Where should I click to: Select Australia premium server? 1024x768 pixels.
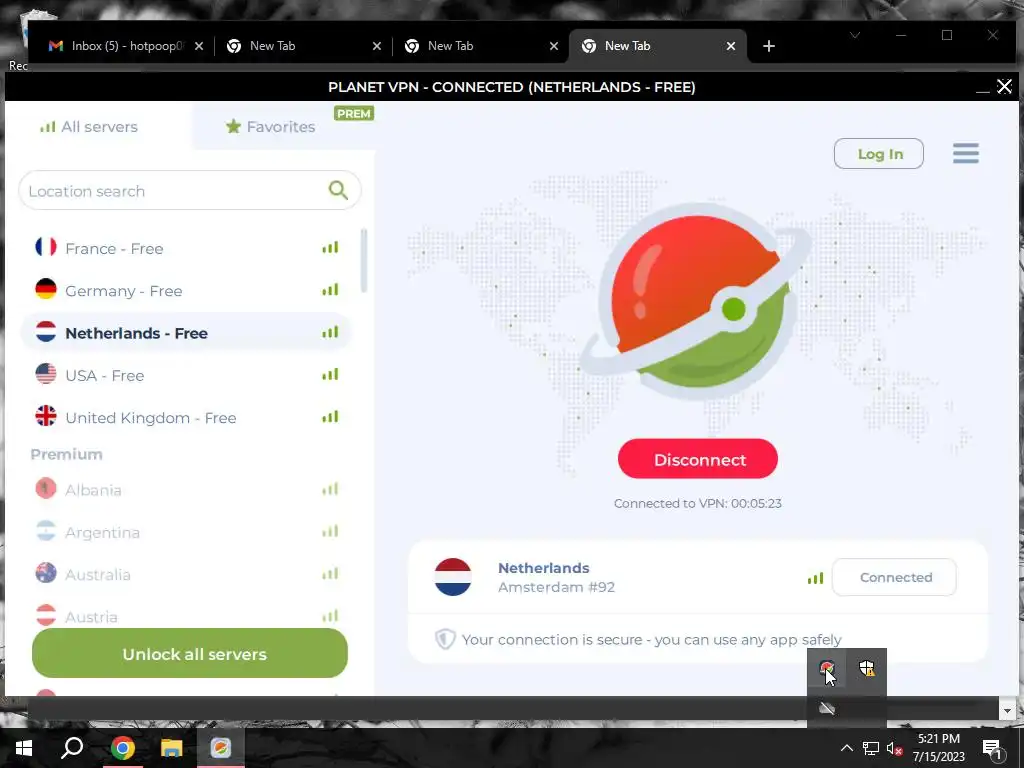(186, 574)
